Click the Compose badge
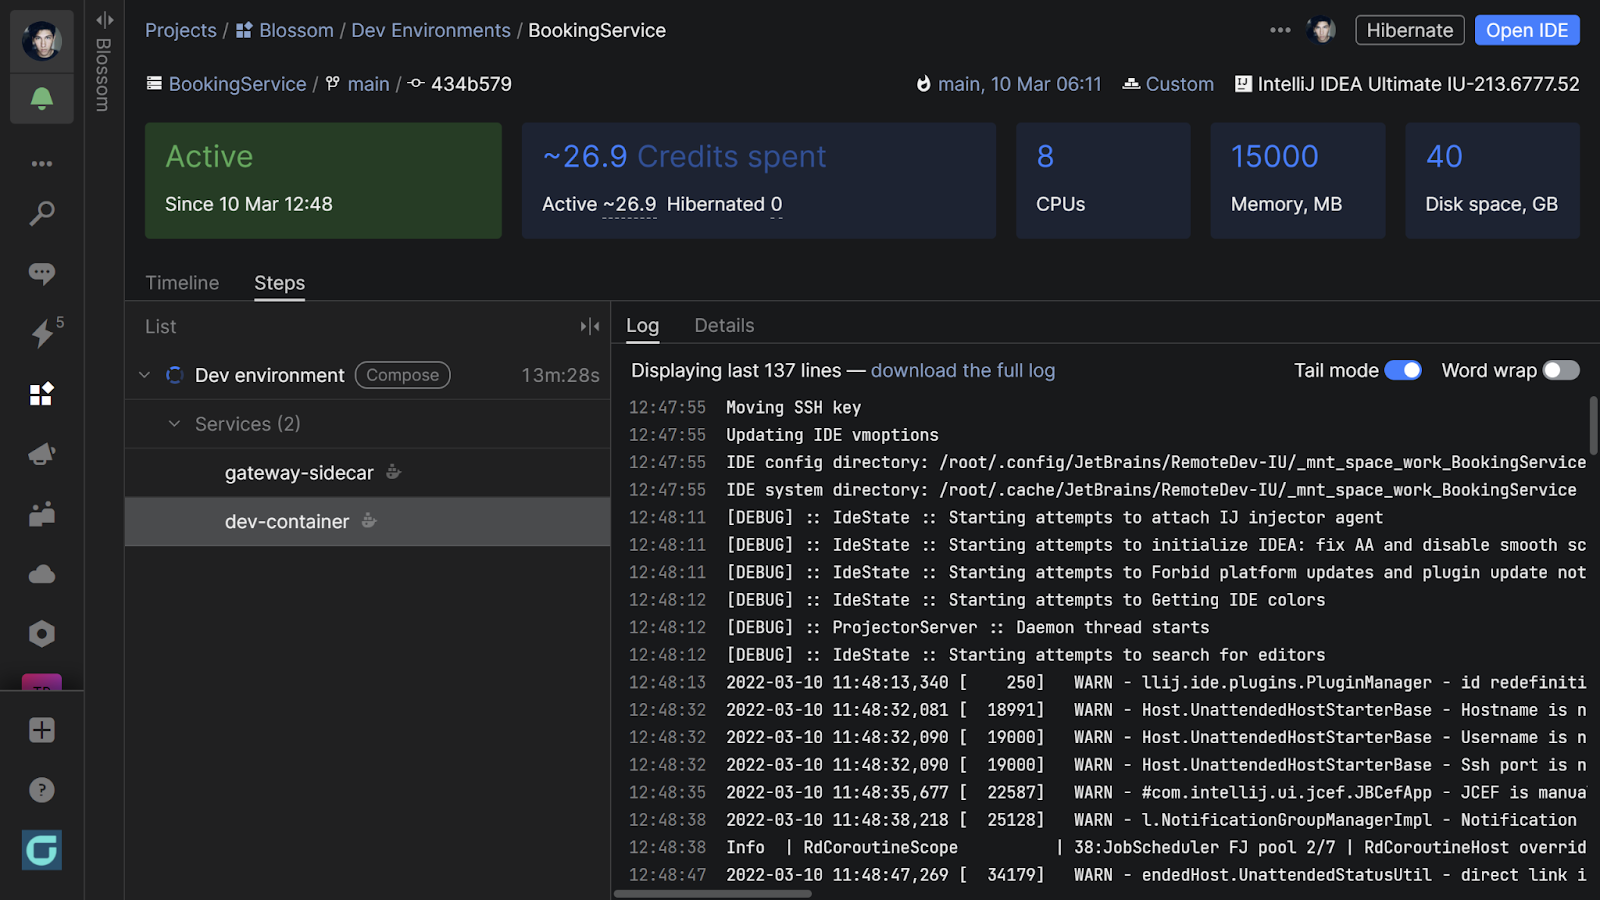The width and height of the screenshot is (1600, 900). (x=402, y=375)
